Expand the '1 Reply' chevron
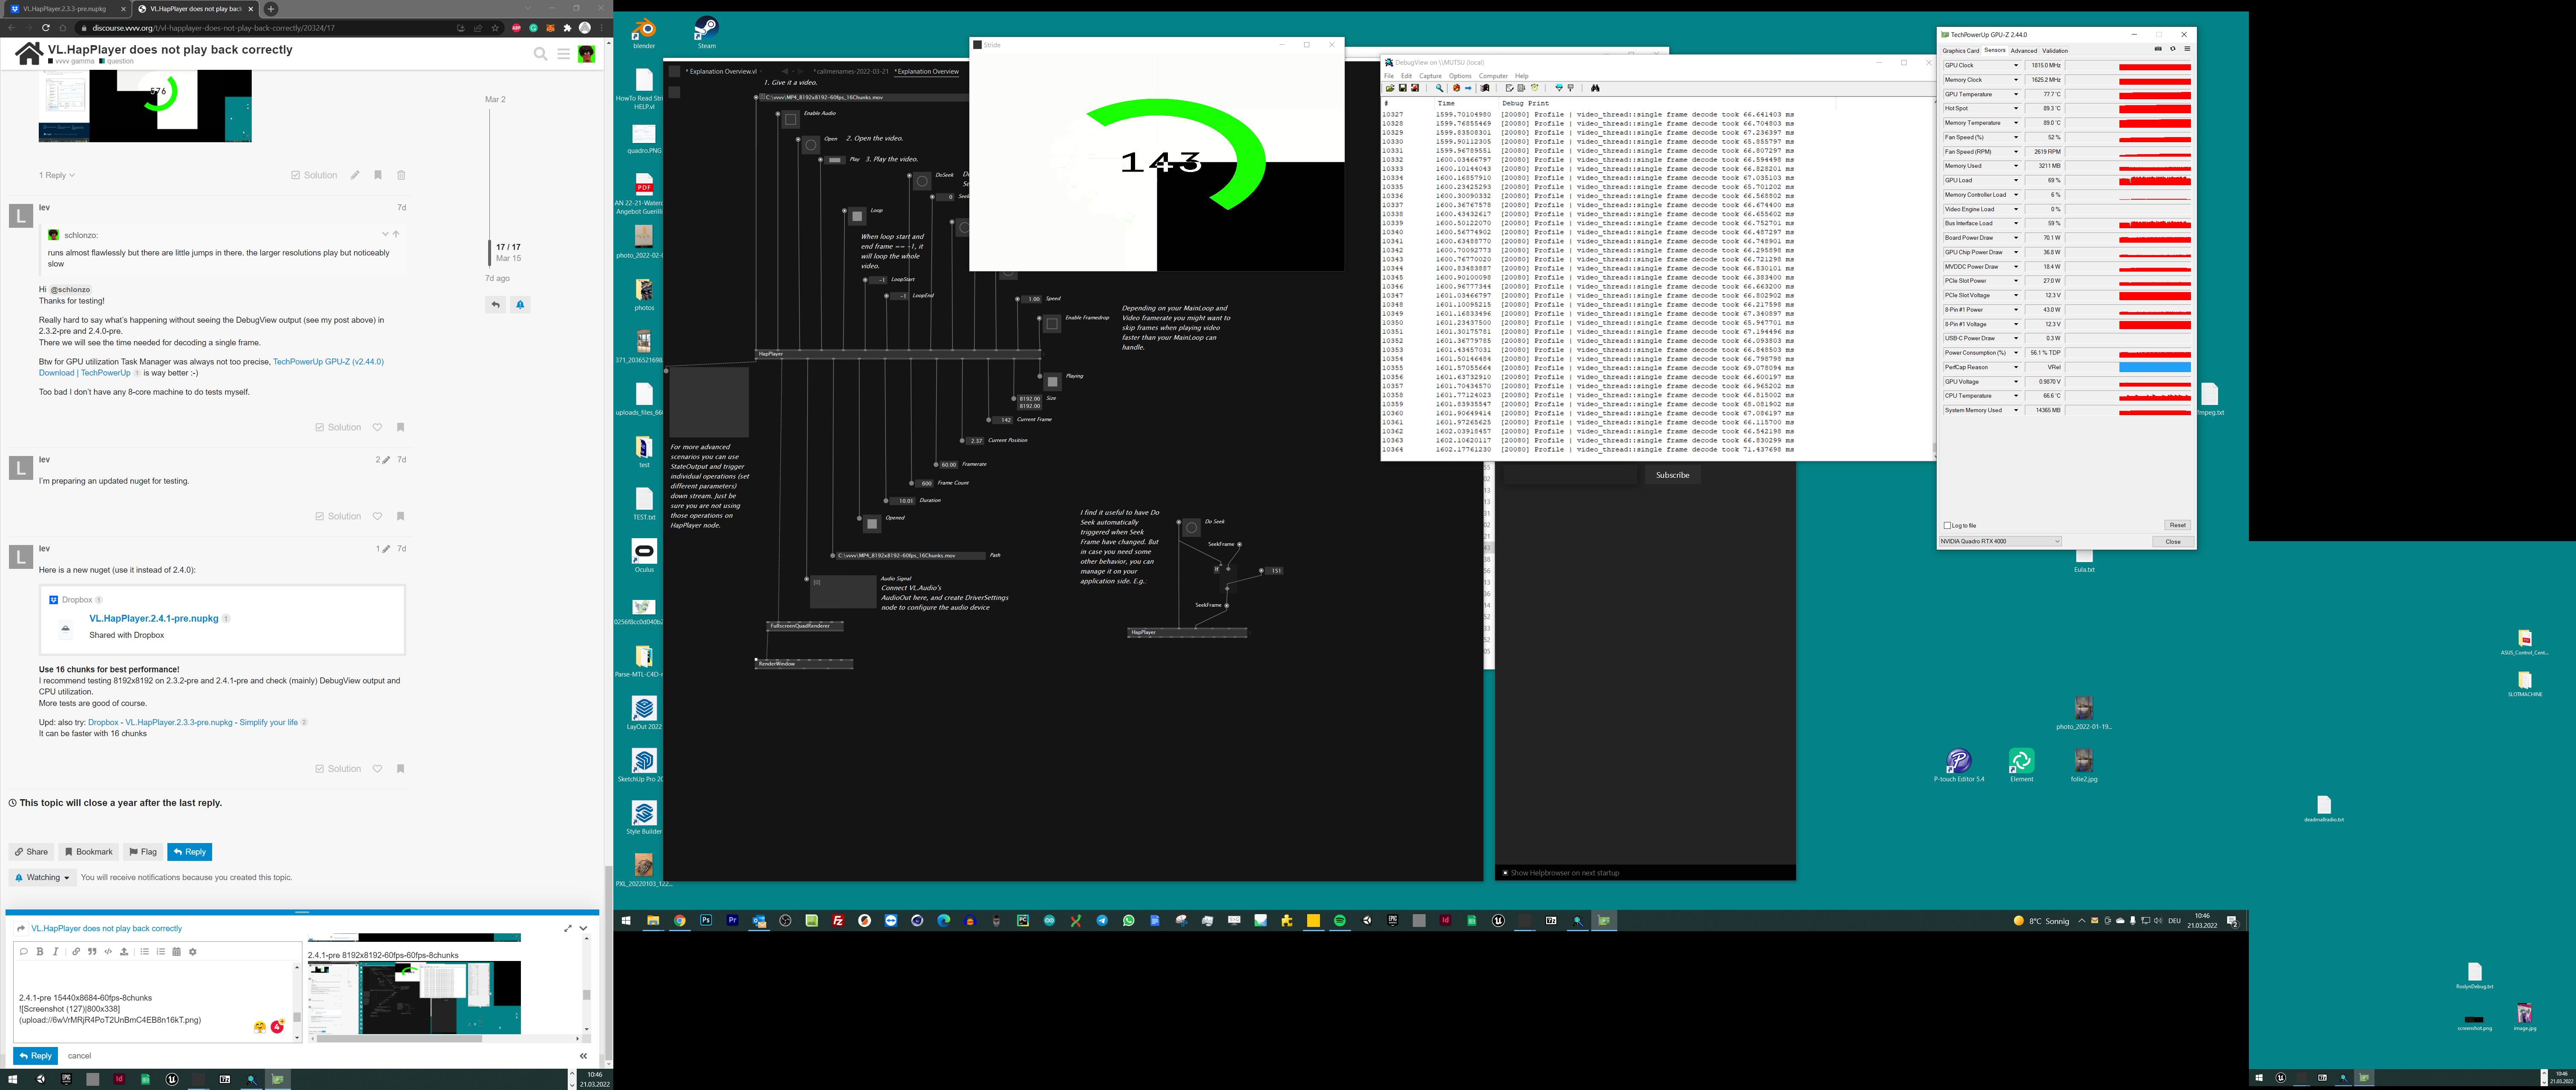This screenshot has height=1090, width=2576. [72, 176]
